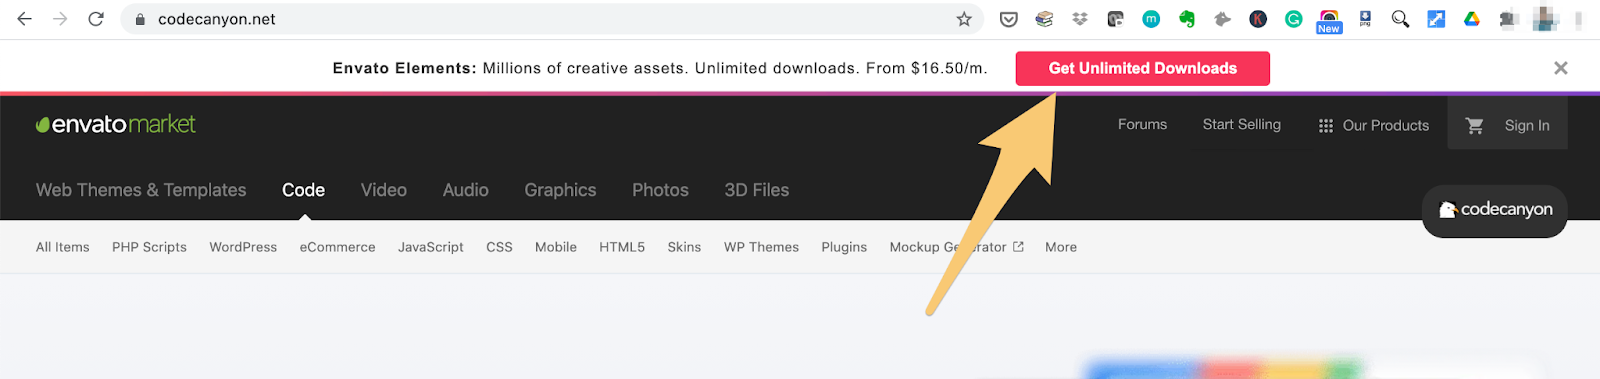Dismiss the Envato Elements banner
Viewport: 1600px width, 379px height.
point(1560,68)
